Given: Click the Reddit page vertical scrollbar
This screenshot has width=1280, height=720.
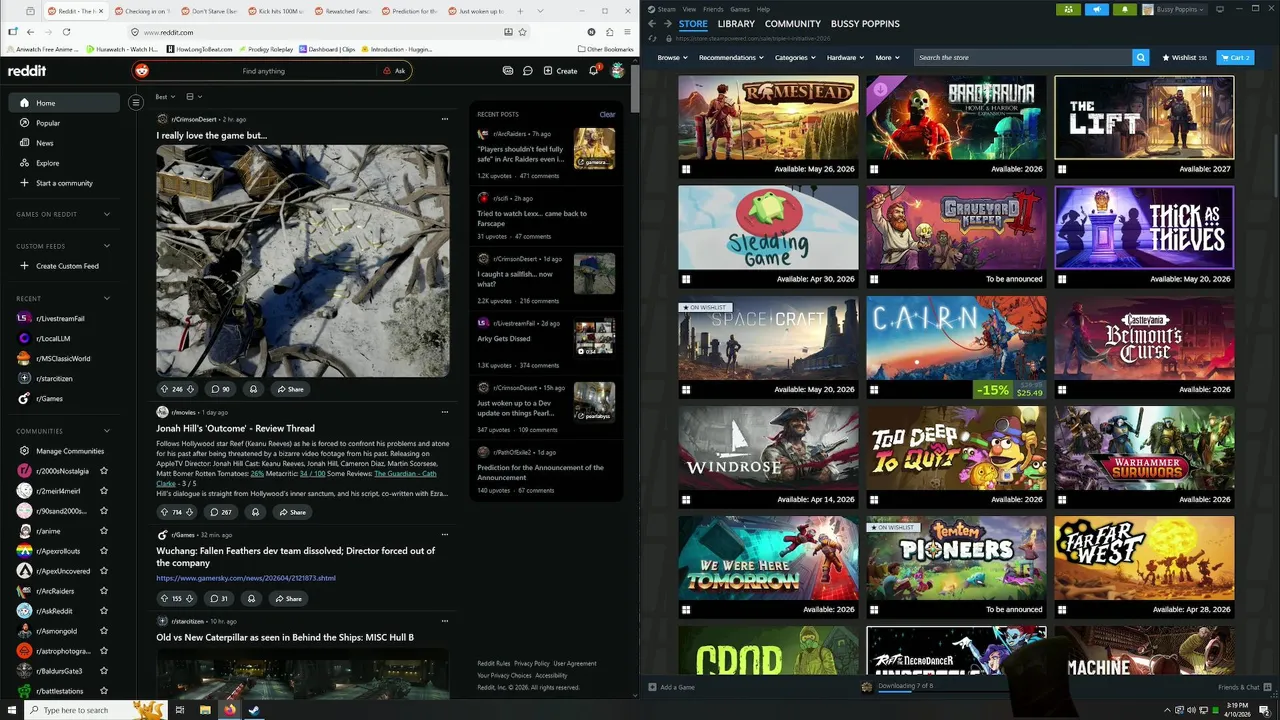Looking at the screenshot, I should pyautogui.click(x=635, y=90).
